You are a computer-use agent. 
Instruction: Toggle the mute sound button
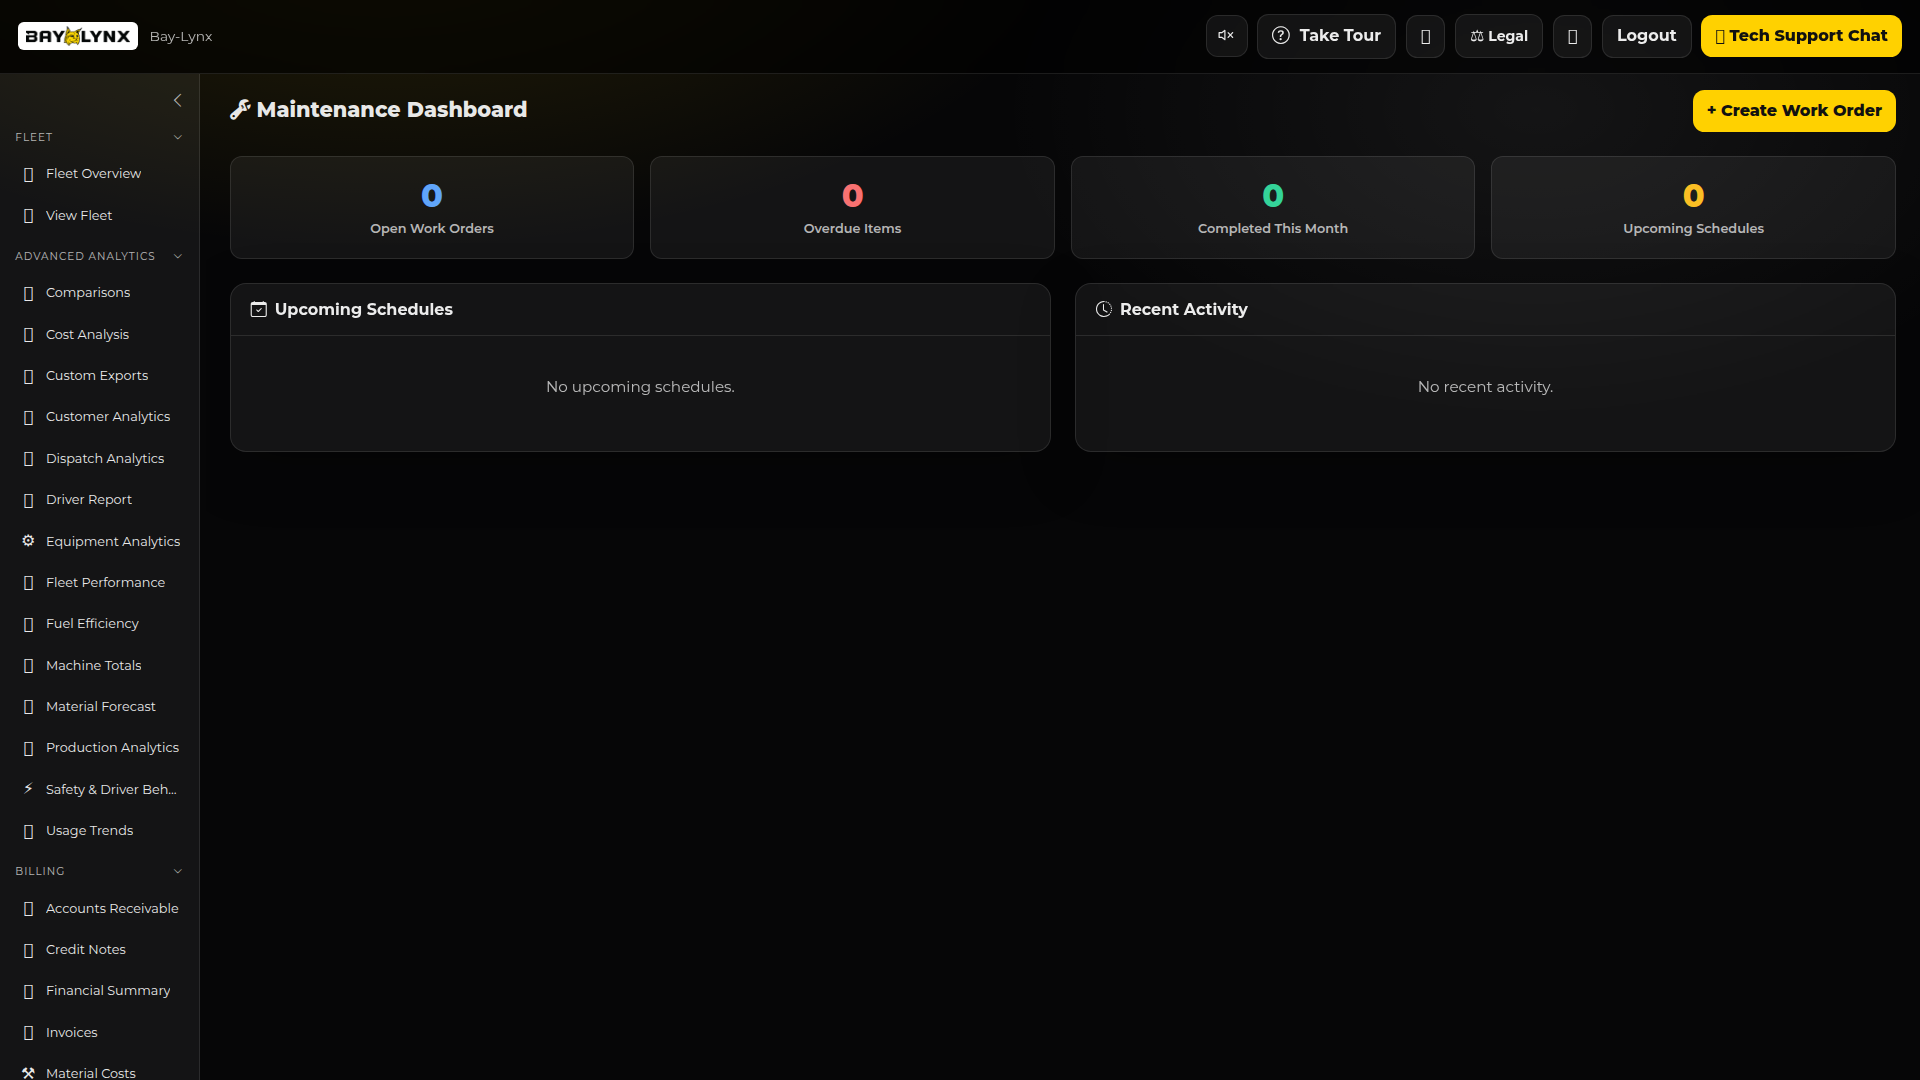tap(1225, 35)
